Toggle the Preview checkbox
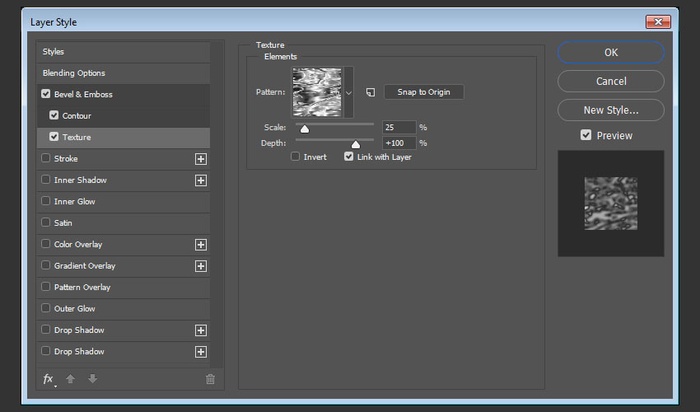 pos(586,135)
